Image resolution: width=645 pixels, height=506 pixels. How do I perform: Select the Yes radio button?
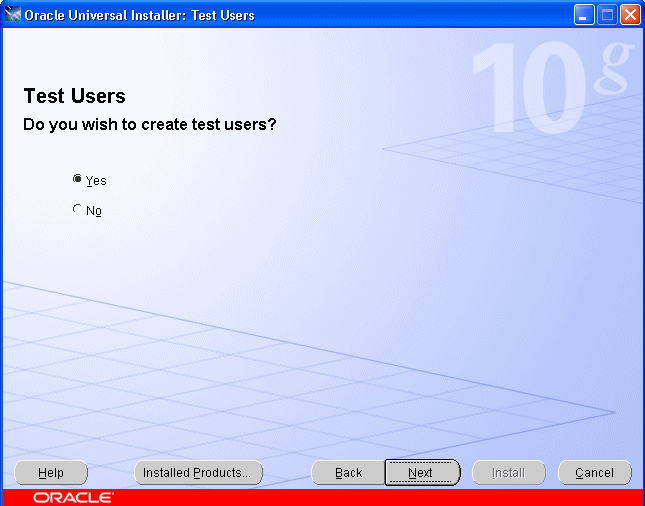click(77, 179)
